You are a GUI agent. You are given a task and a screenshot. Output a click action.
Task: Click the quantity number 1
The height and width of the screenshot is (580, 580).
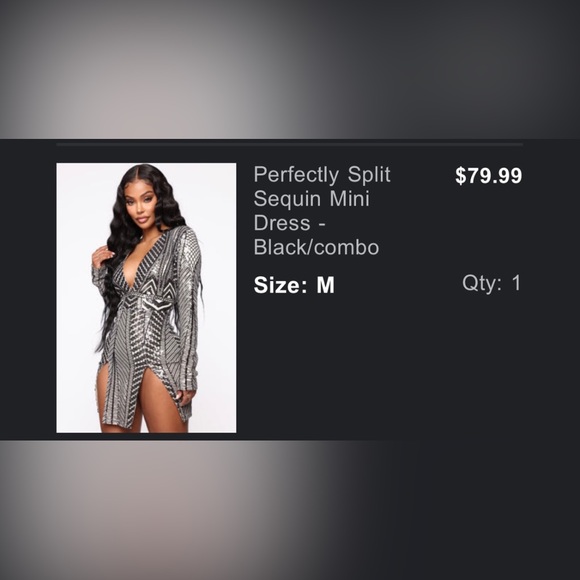point(516,283)
